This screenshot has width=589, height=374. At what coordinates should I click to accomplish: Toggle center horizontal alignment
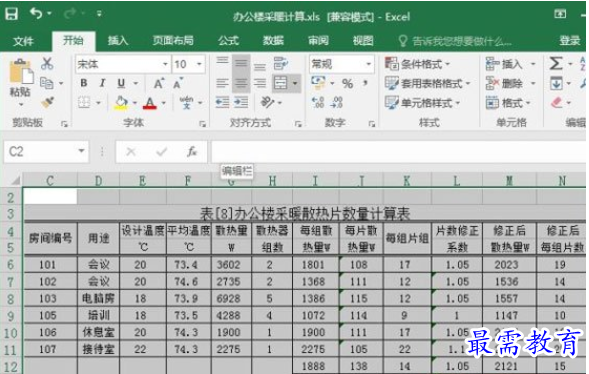coord(241,83)
